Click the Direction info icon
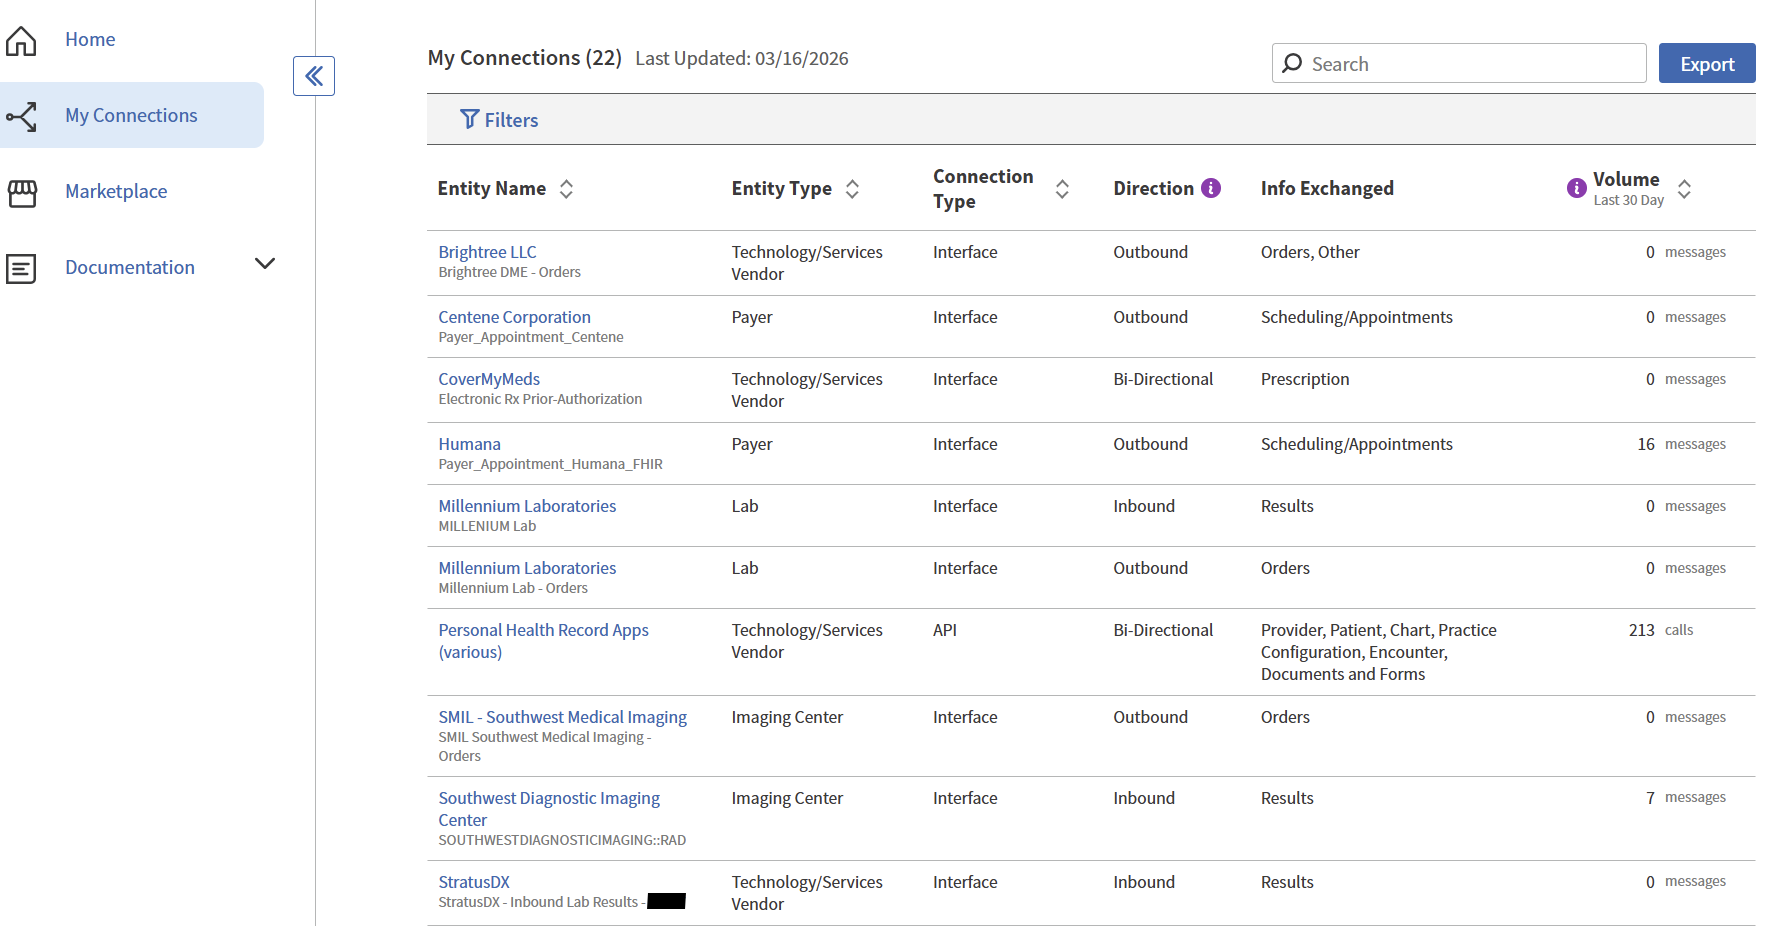This screenshot has height=926, width=1765. click(1211, 188)
